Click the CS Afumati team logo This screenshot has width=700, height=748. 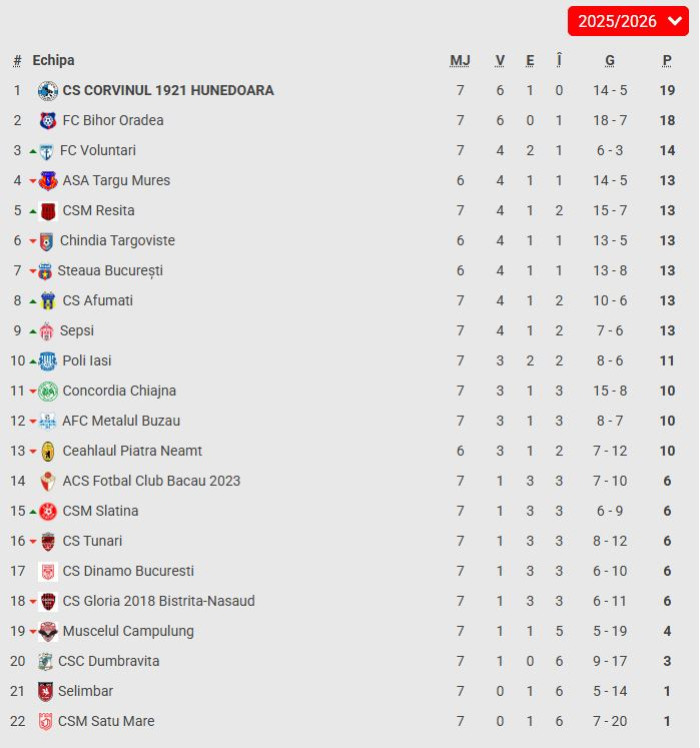pos(48,301)
